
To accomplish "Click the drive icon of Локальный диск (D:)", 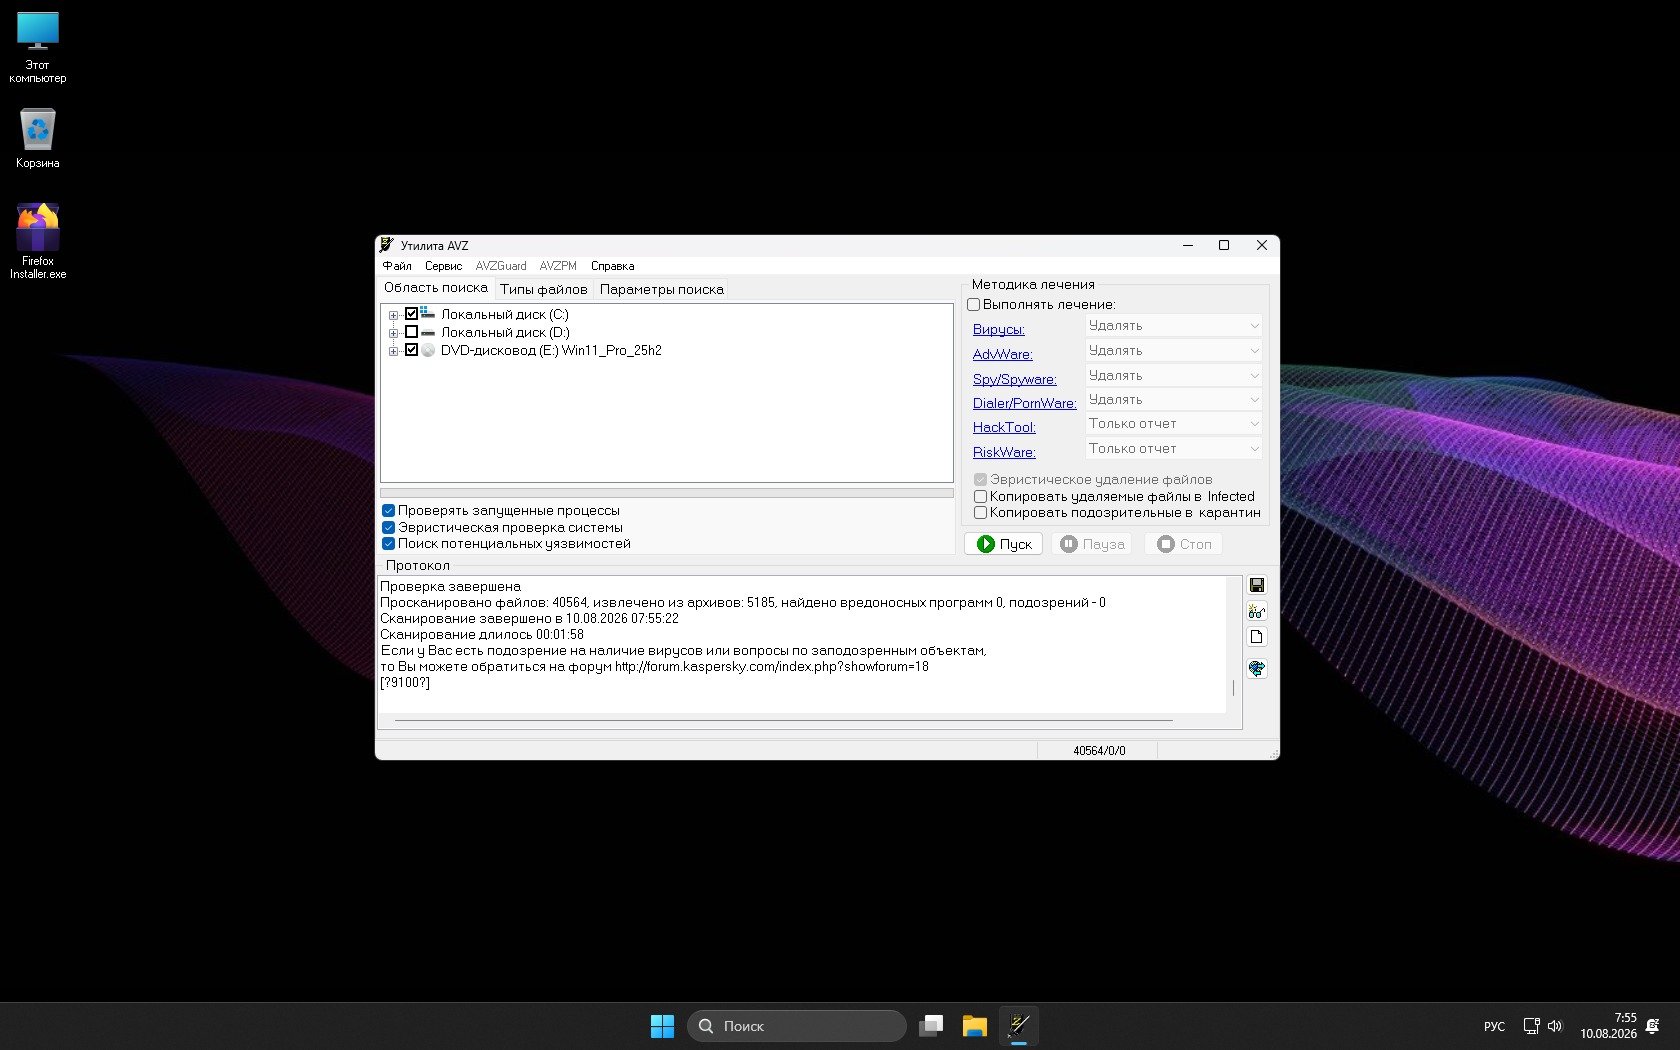I will pos(428,332).
